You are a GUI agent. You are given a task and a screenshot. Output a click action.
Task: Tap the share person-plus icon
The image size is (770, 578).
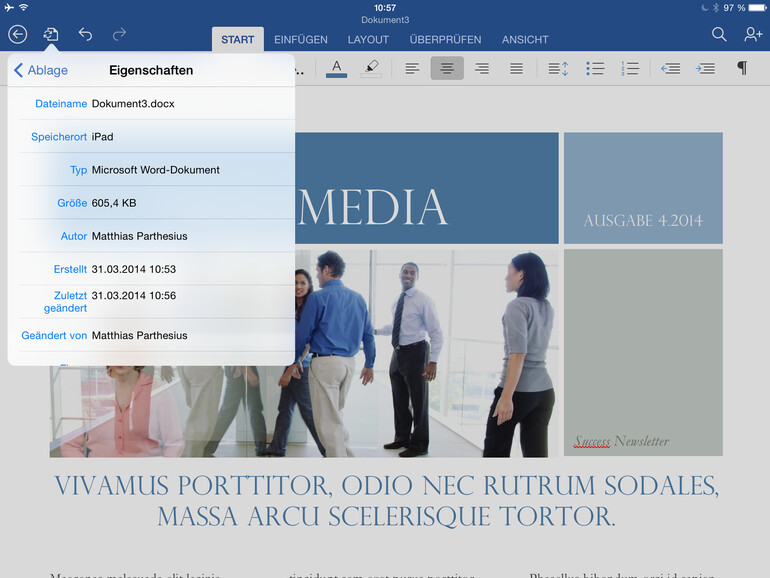[752, 35]
